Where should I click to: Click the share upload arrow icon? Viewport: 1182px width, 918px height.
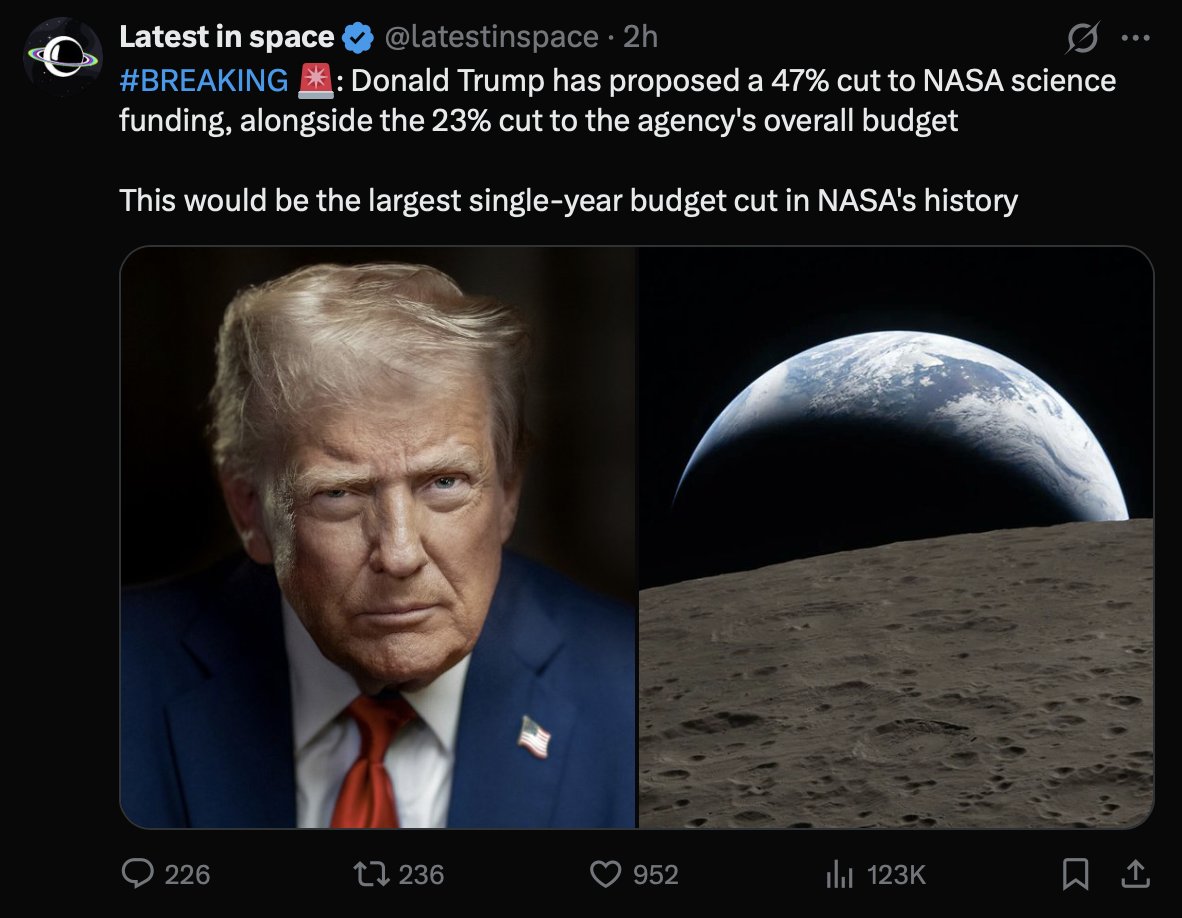1134,874
